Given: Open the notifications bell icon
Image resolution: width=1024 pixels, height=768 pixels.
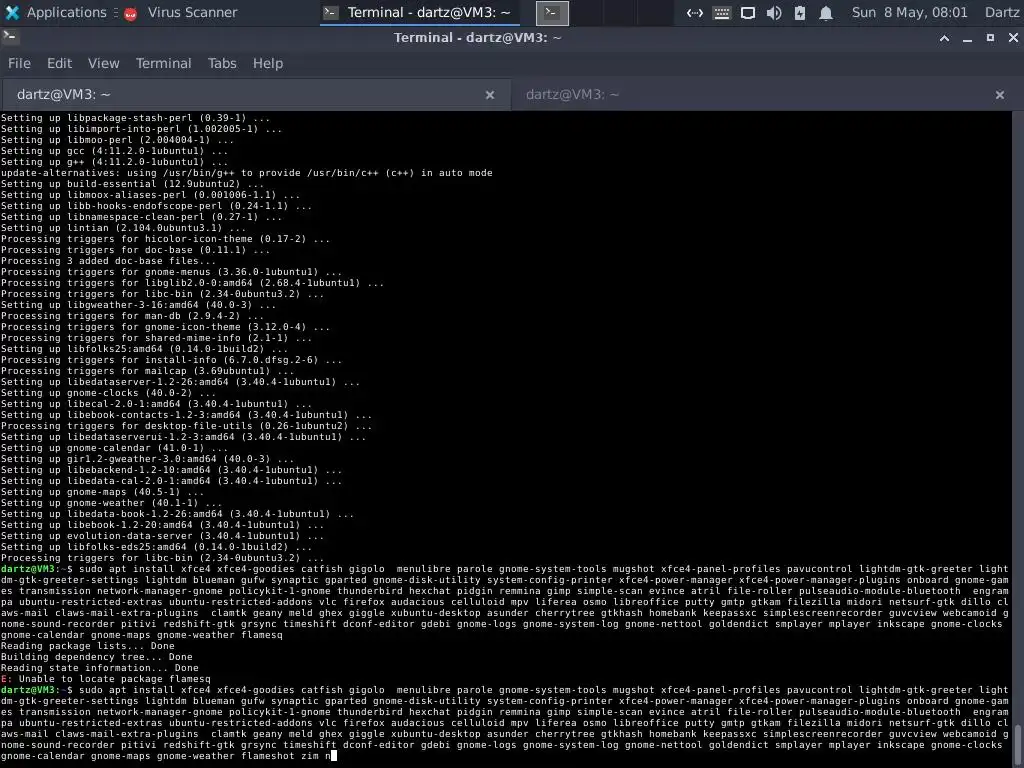Looking at the screenshot, I should [x=826, y=13].
